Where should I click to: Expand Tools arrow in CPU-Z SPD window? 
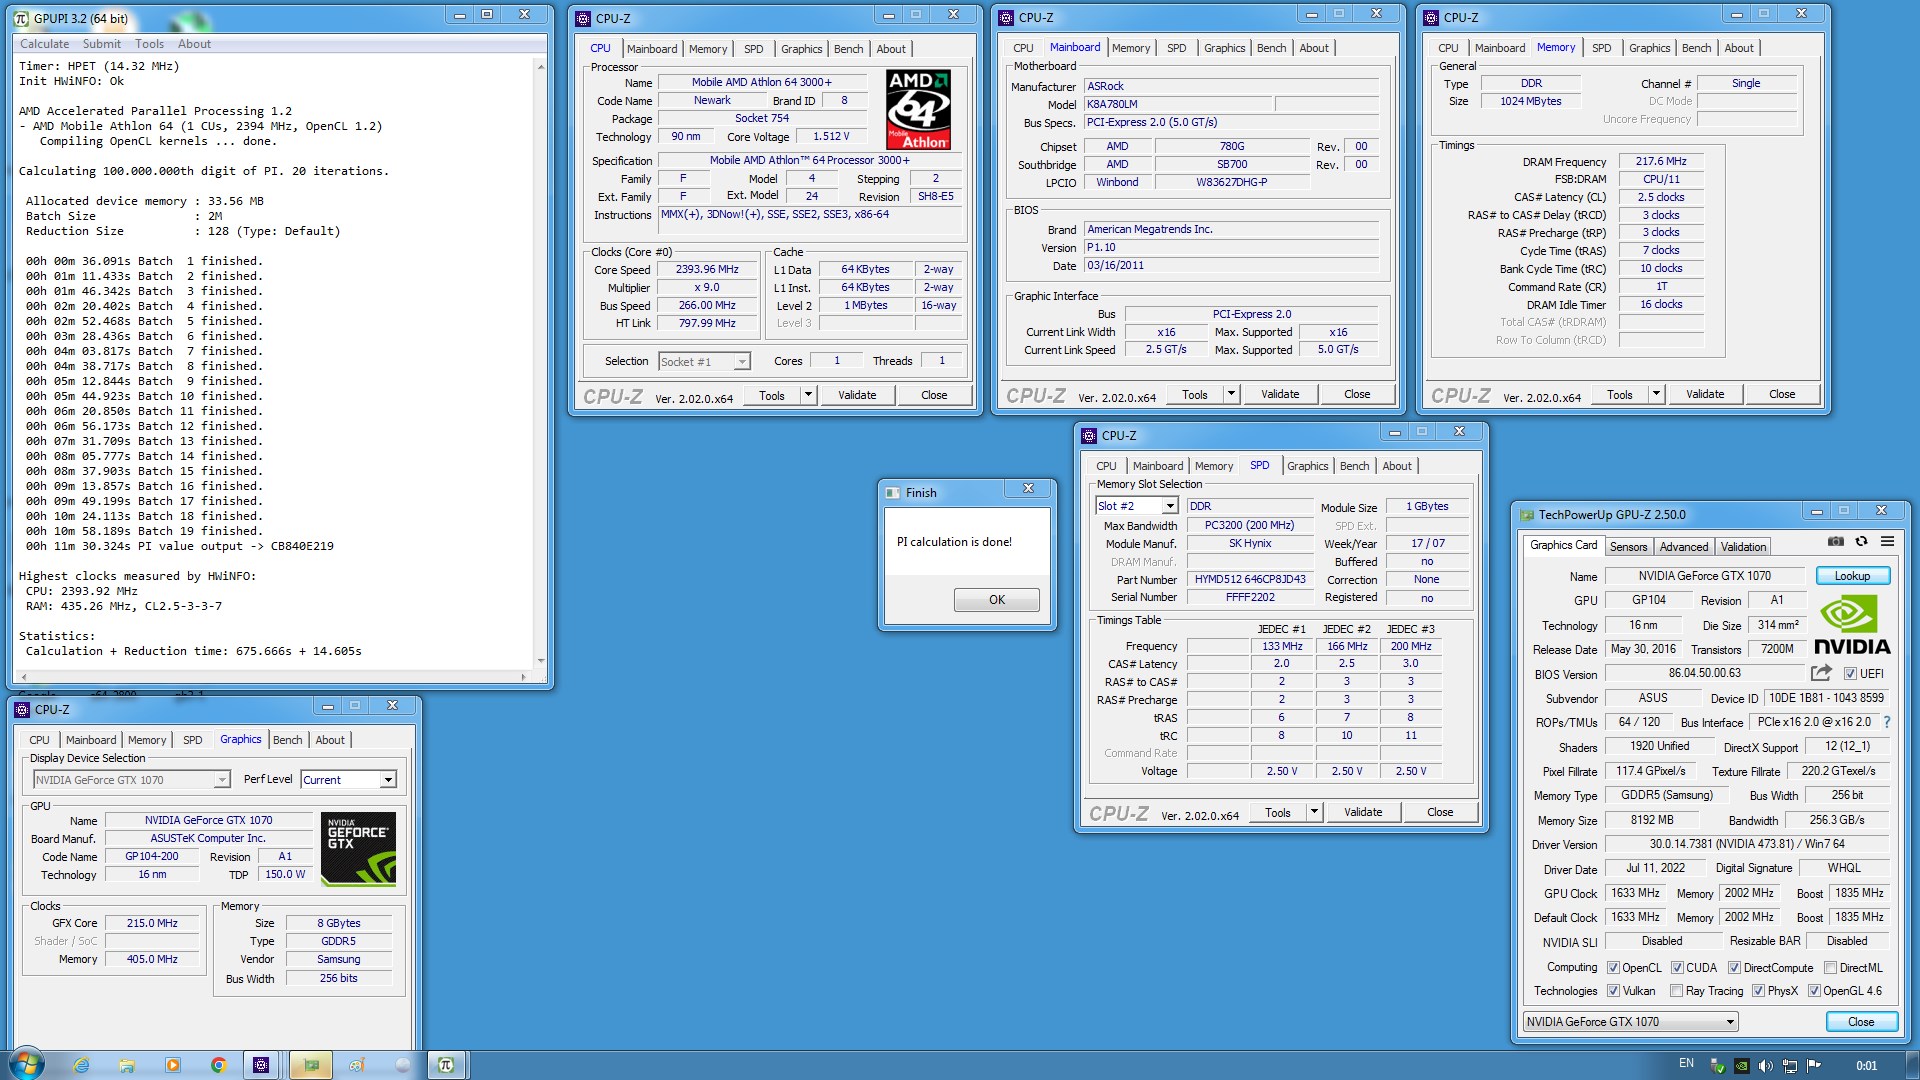point(1314,812)
